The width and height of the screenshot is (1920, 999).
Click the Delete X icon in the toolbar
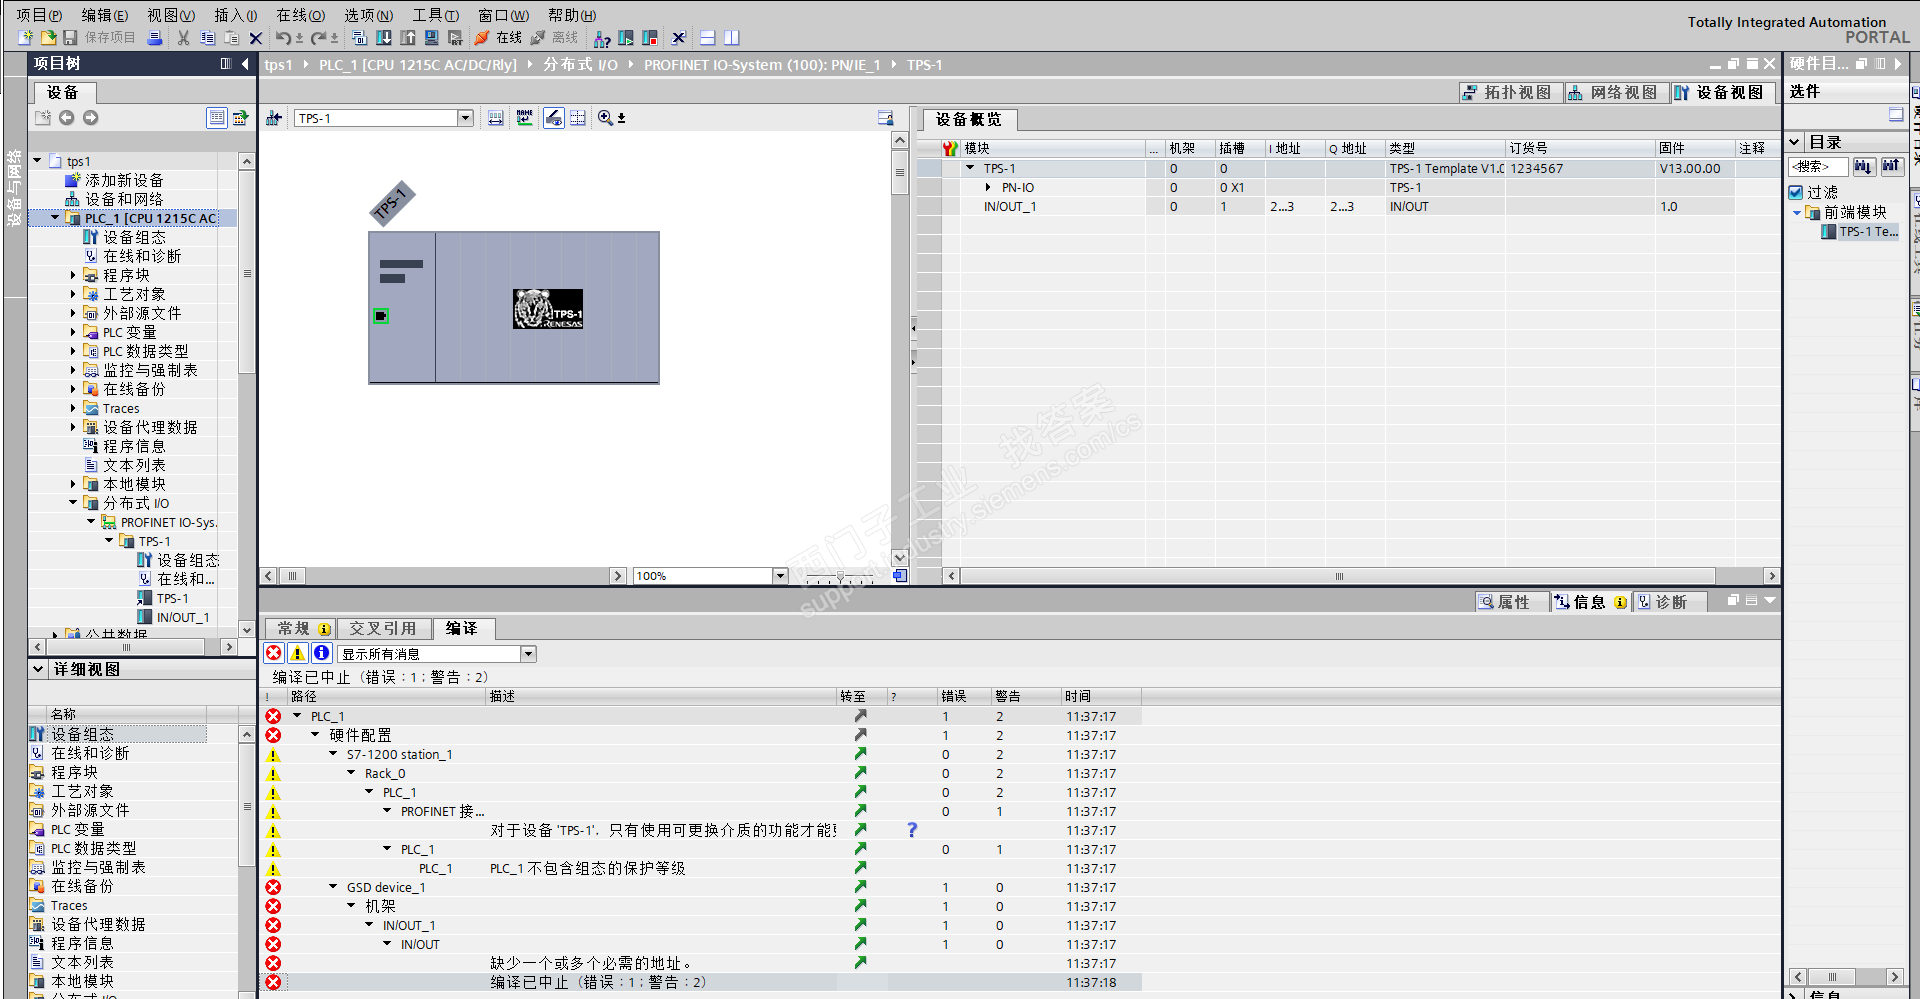pos(255,38)
